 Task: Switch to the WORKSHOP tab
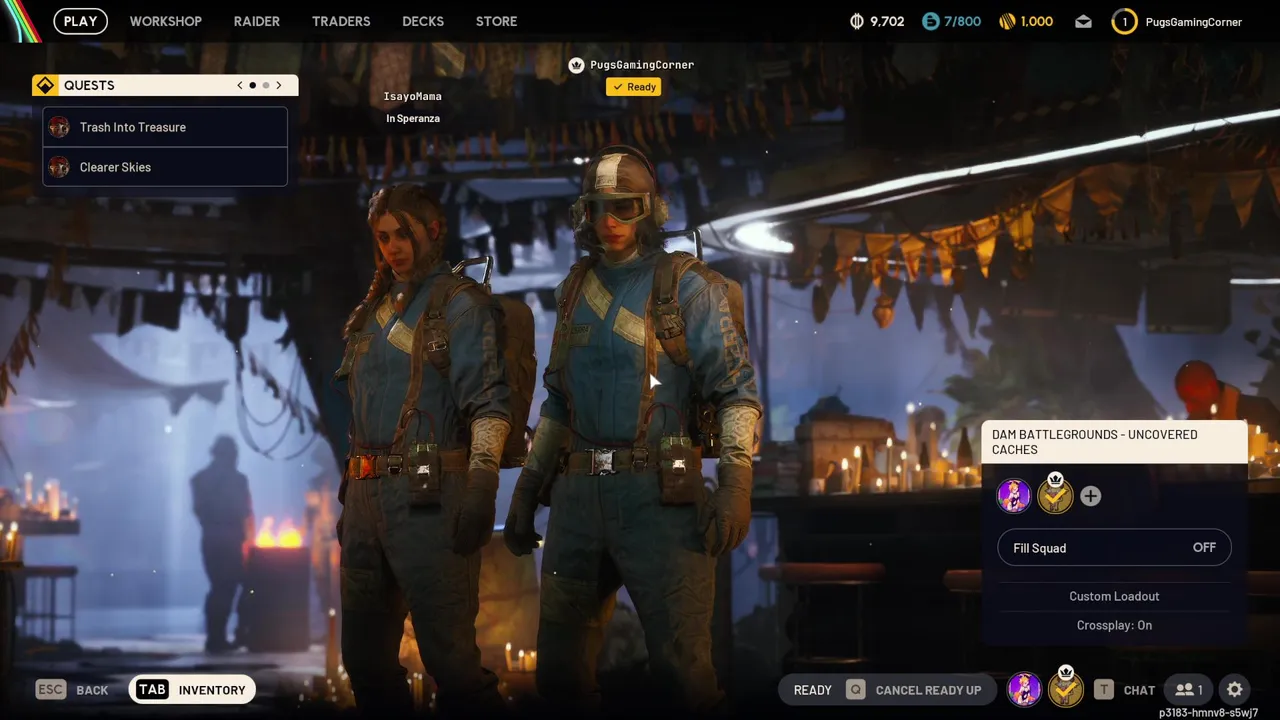coord(166,21)
